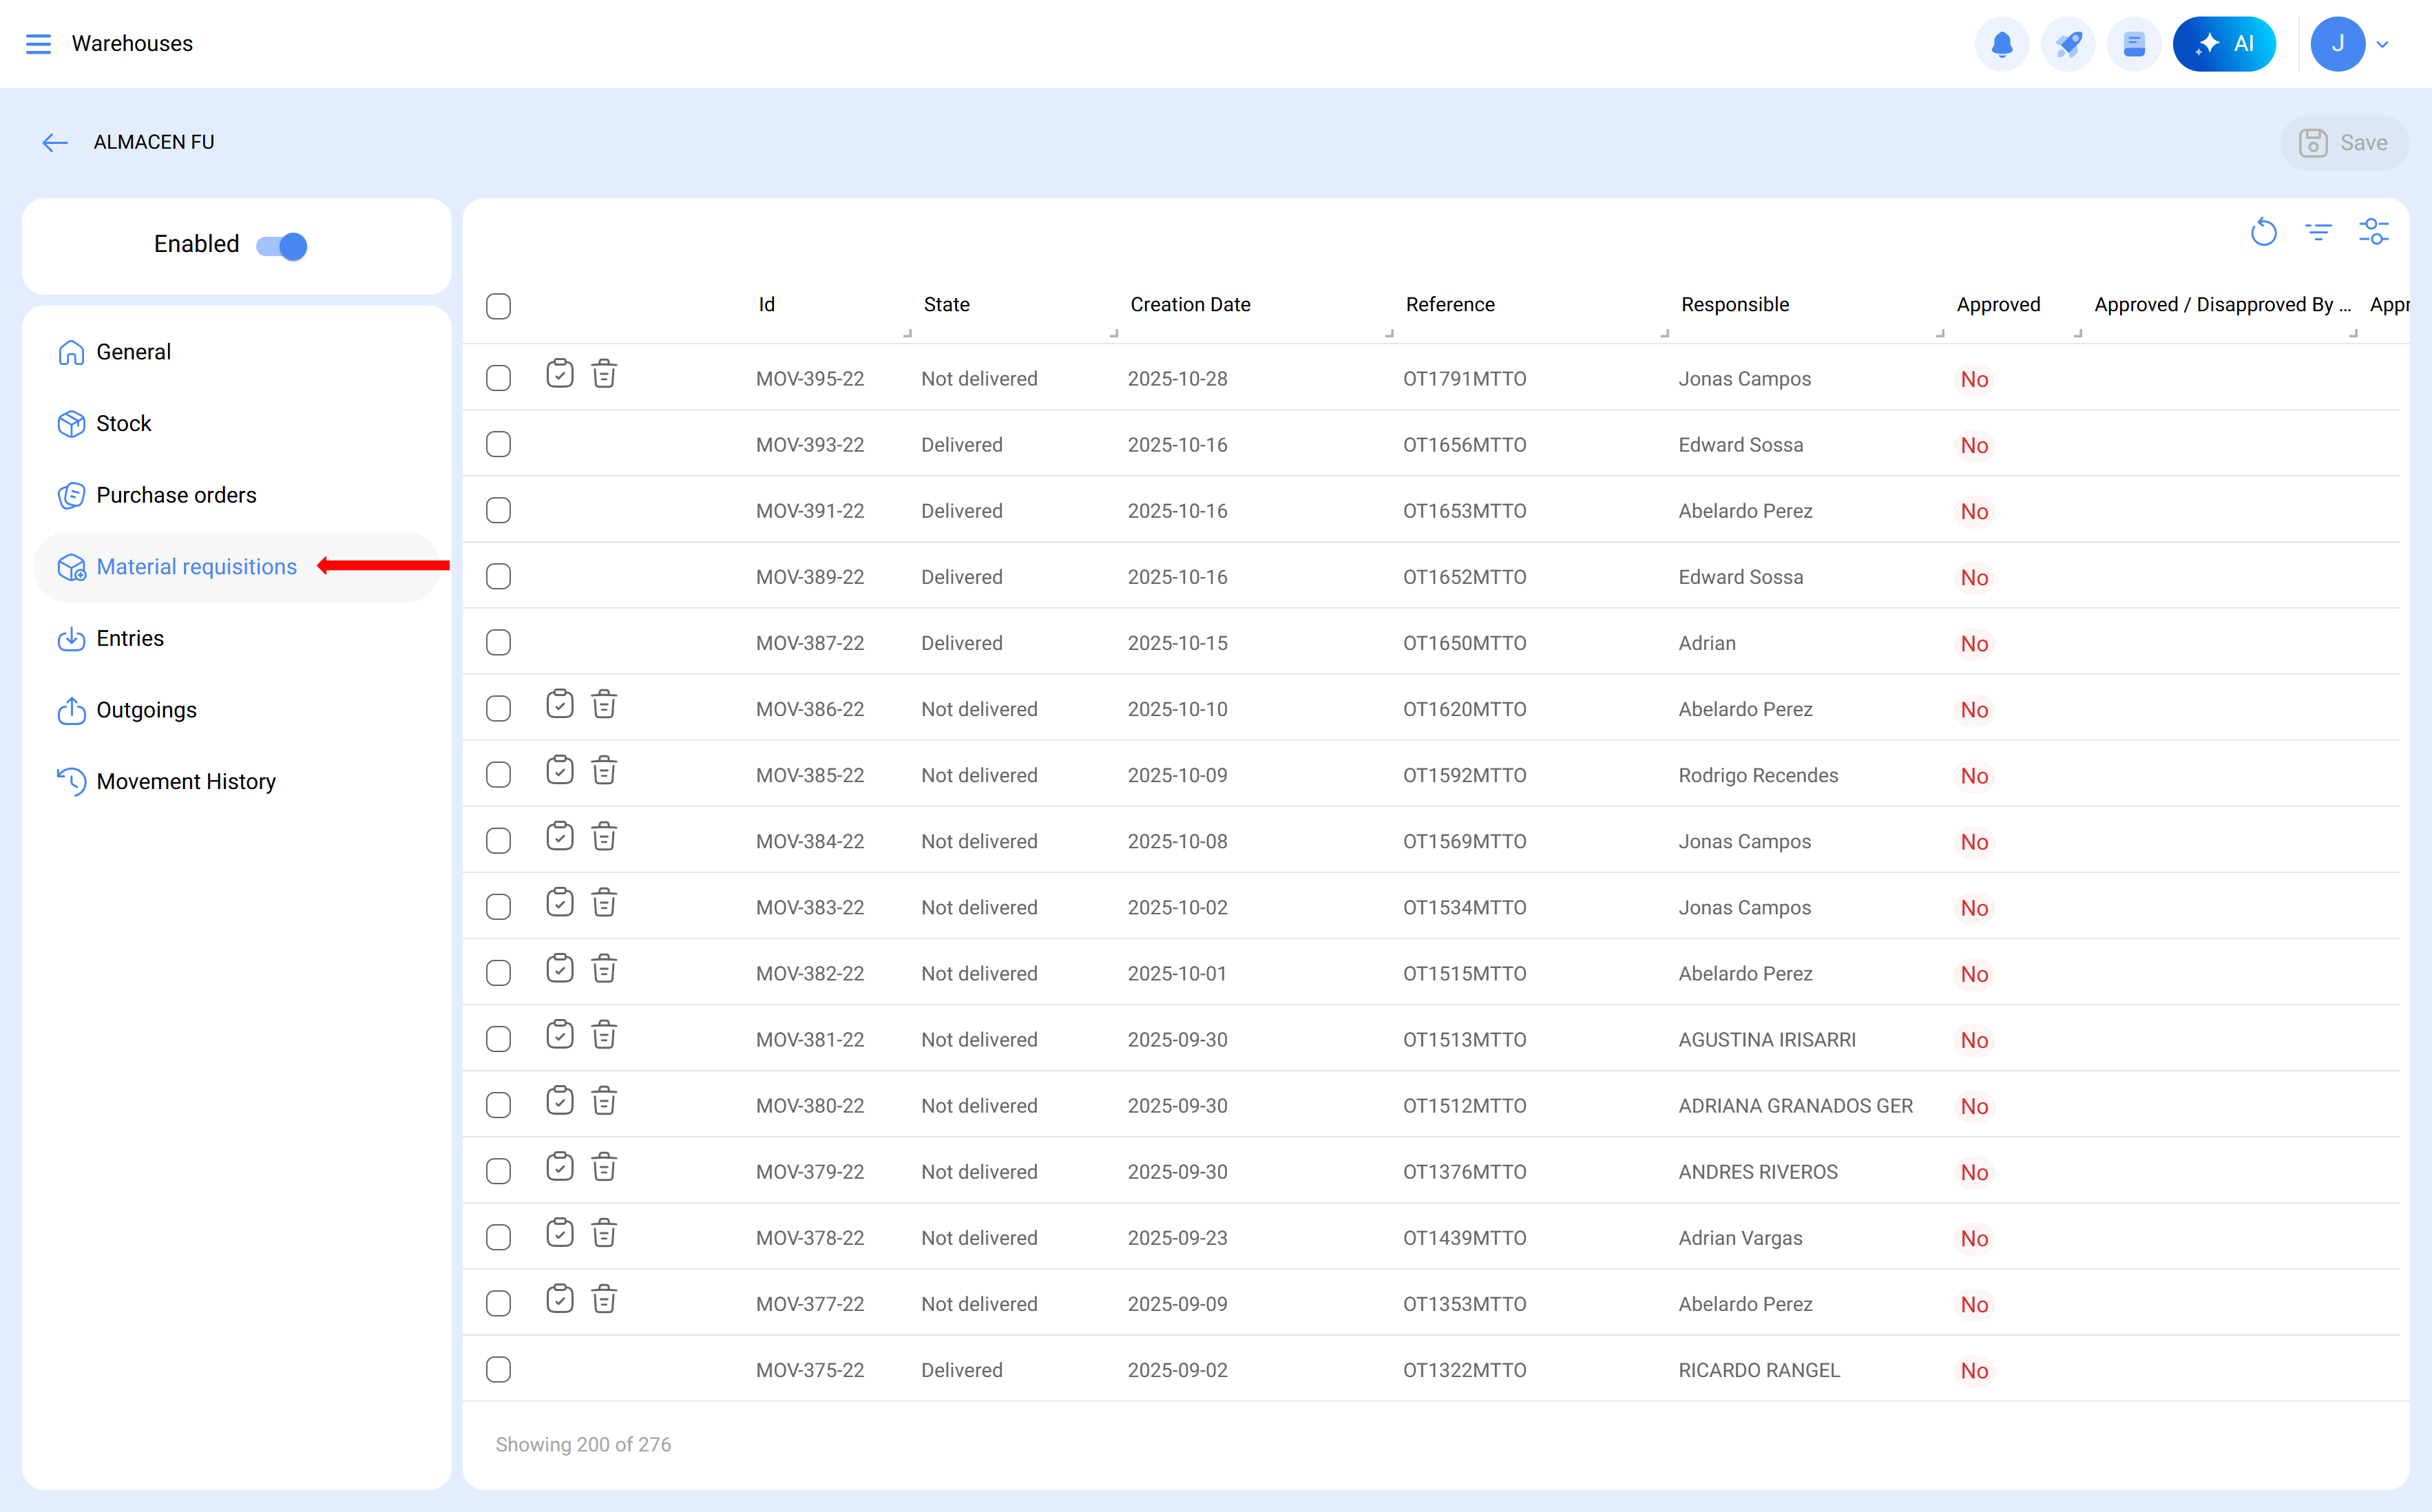Tick the checkbox for MOV-375-22
This screenshot has width=2432, height=1512.
(498, 1369)
